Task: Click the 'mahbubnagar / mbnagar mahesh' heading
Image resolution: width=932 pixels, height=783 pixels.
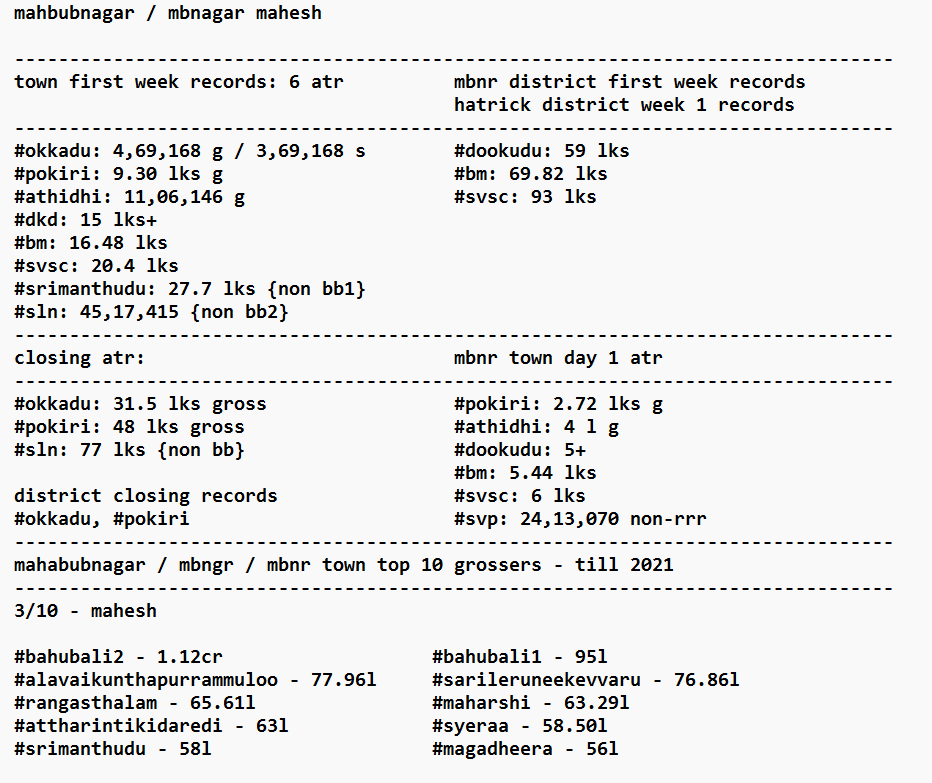Action: [168, 13]
